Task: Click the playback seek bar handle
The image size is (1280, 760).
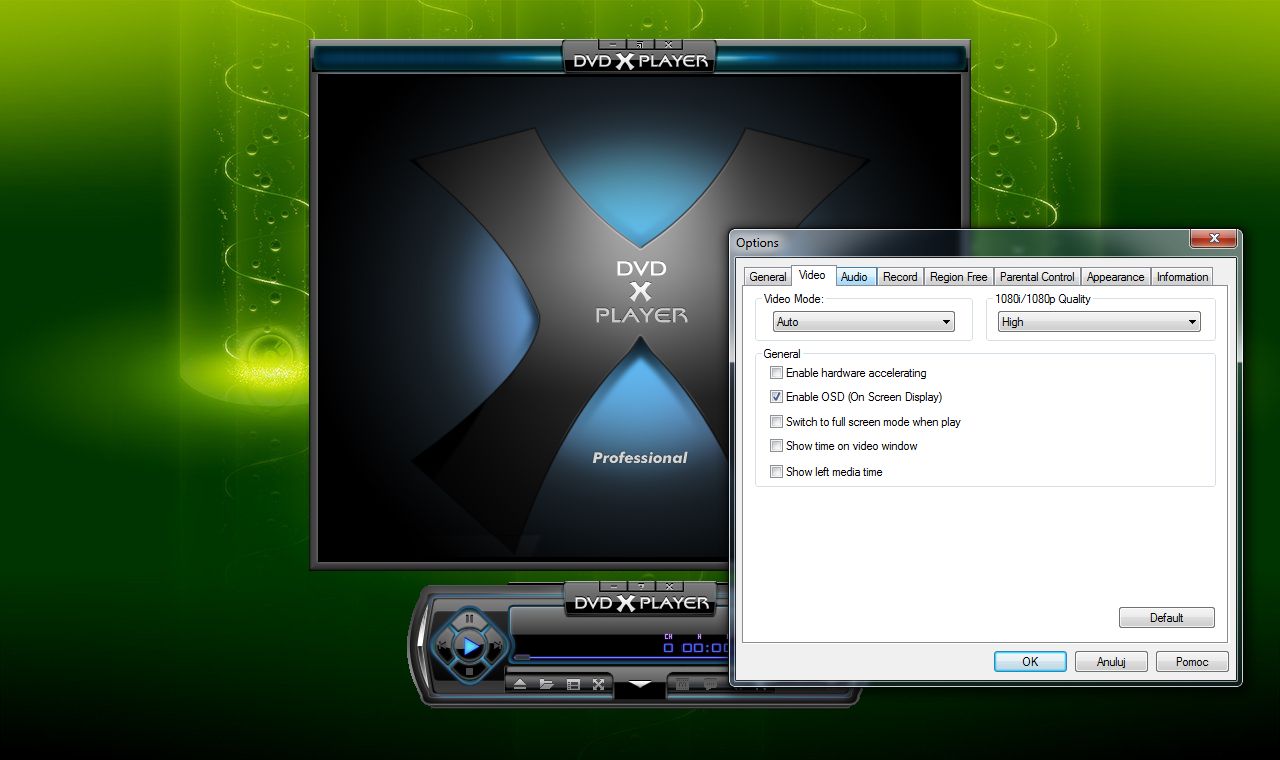Action: tap(522, 658)
